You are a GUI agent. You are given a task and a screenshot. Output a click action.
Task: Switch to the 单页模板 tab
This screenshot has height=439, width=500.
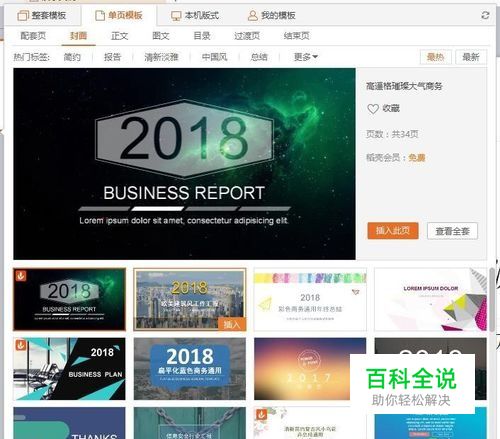pyautogui.click(x=119, y=15)
